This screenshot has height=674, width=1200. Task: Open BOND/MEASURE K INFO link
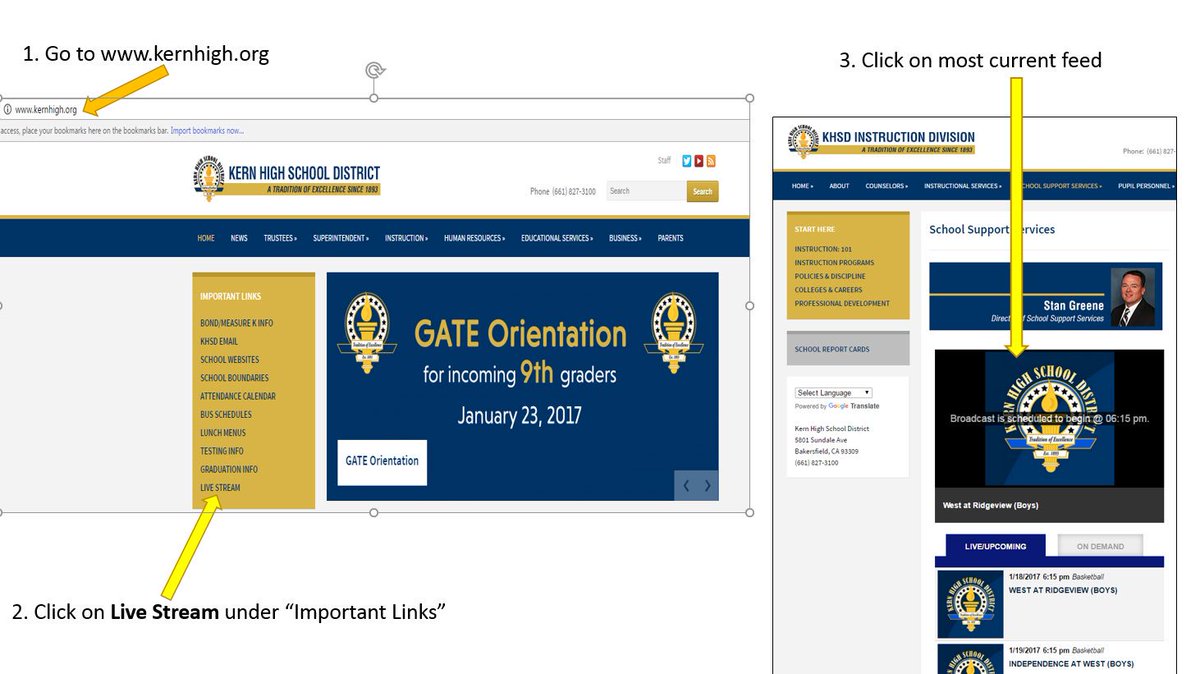tap(236, 323)
